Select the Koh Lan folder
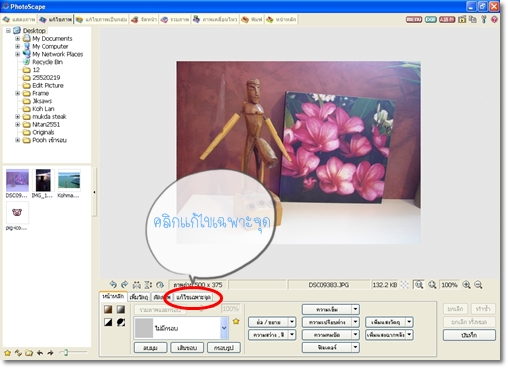The height and width of the screenshot is (368, 508). [x=43, y=109]
